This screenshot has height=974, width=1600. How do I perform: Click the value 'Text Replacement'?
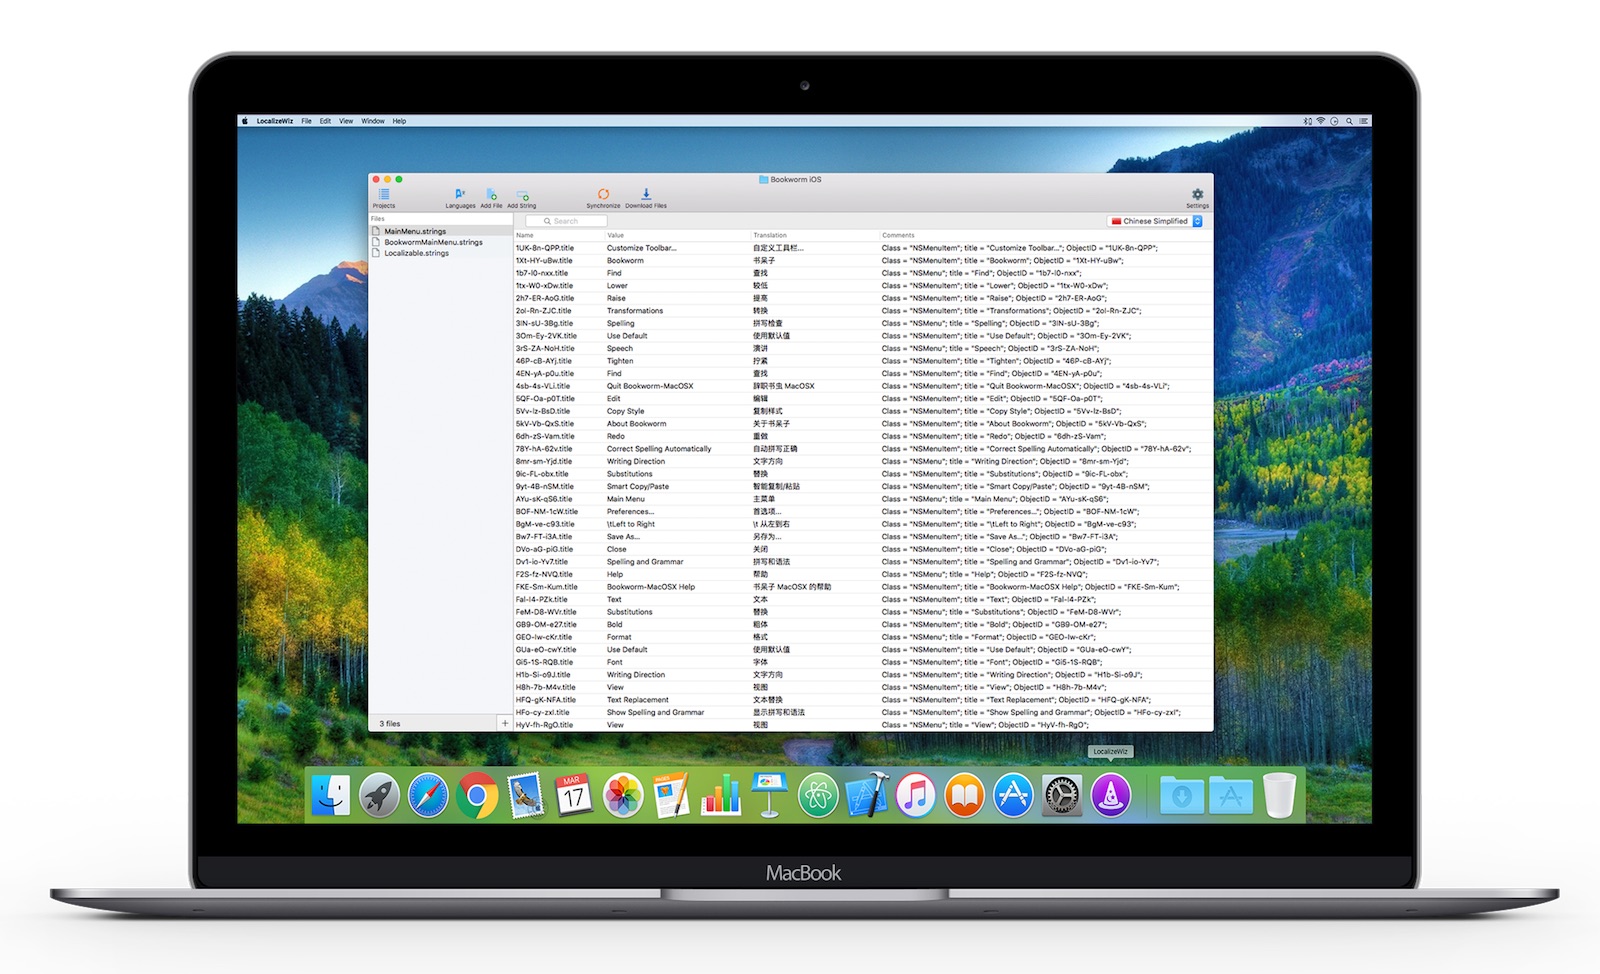coord(638,700)
